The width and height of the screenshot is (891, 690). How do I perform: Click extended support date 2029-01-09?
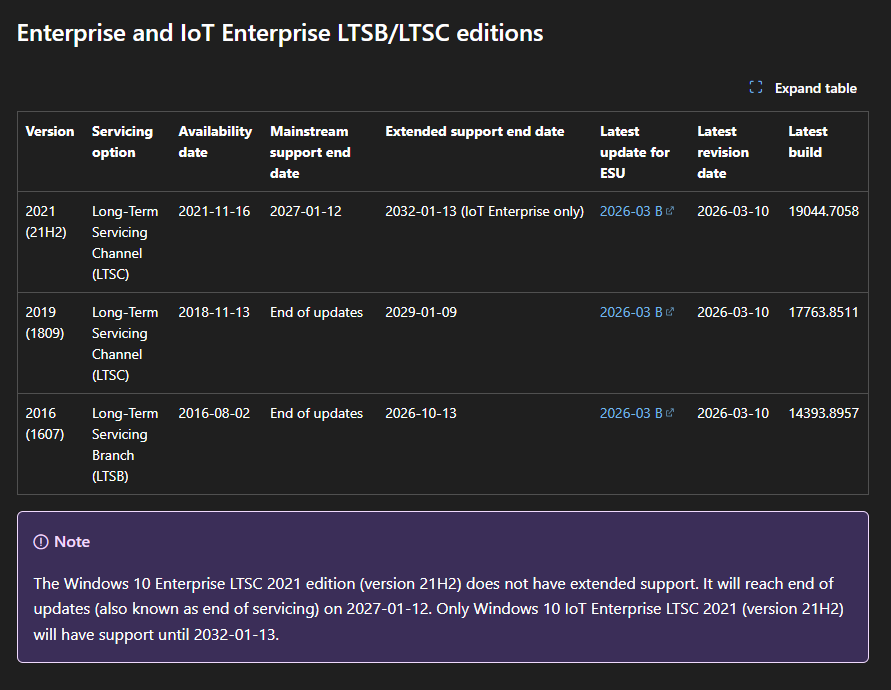421,313
